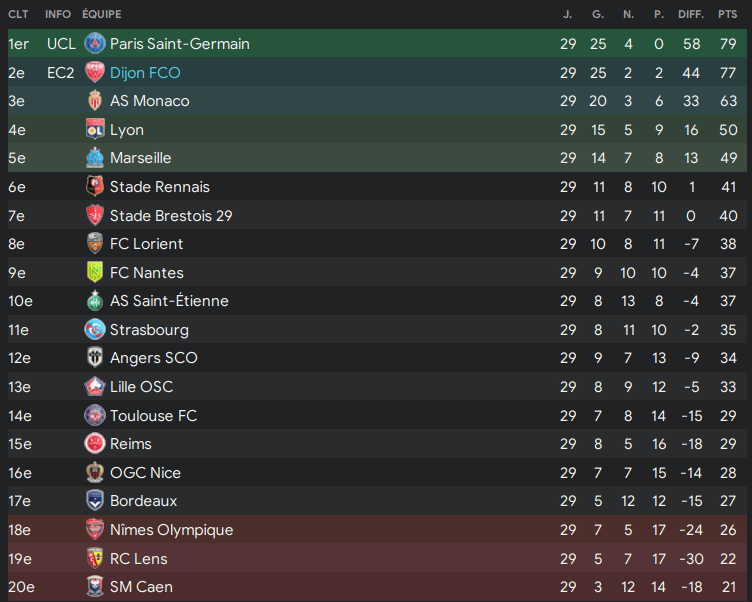Click the Dijon FCO club badge
Screen dimensions: 752x602
(95, 73)
